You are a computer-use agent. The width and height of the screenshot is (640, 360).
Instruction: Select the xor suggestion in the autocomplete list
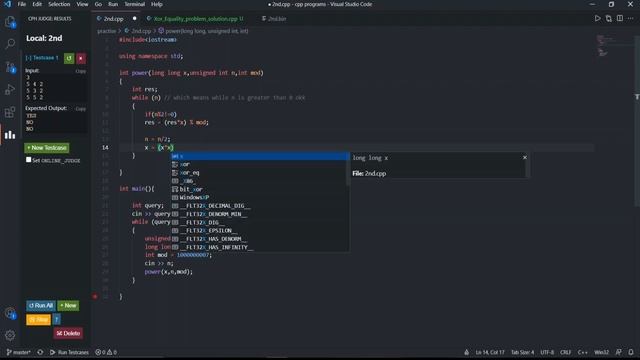[x=260, y=164]
